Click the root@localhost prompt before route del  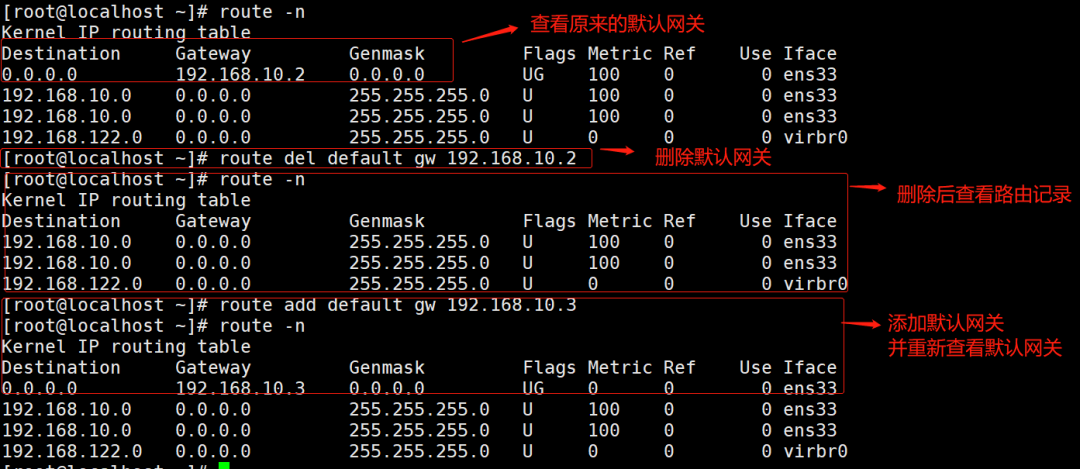[x=105, y=158]
